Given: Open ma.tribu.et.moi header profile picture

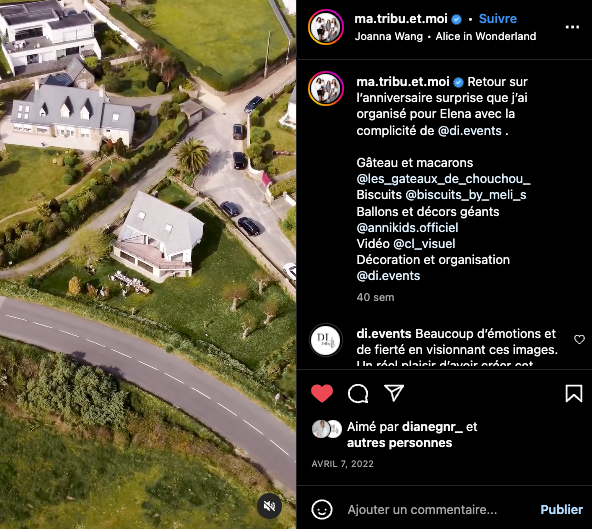Looking at the screenshot, I should coord(326,28).
